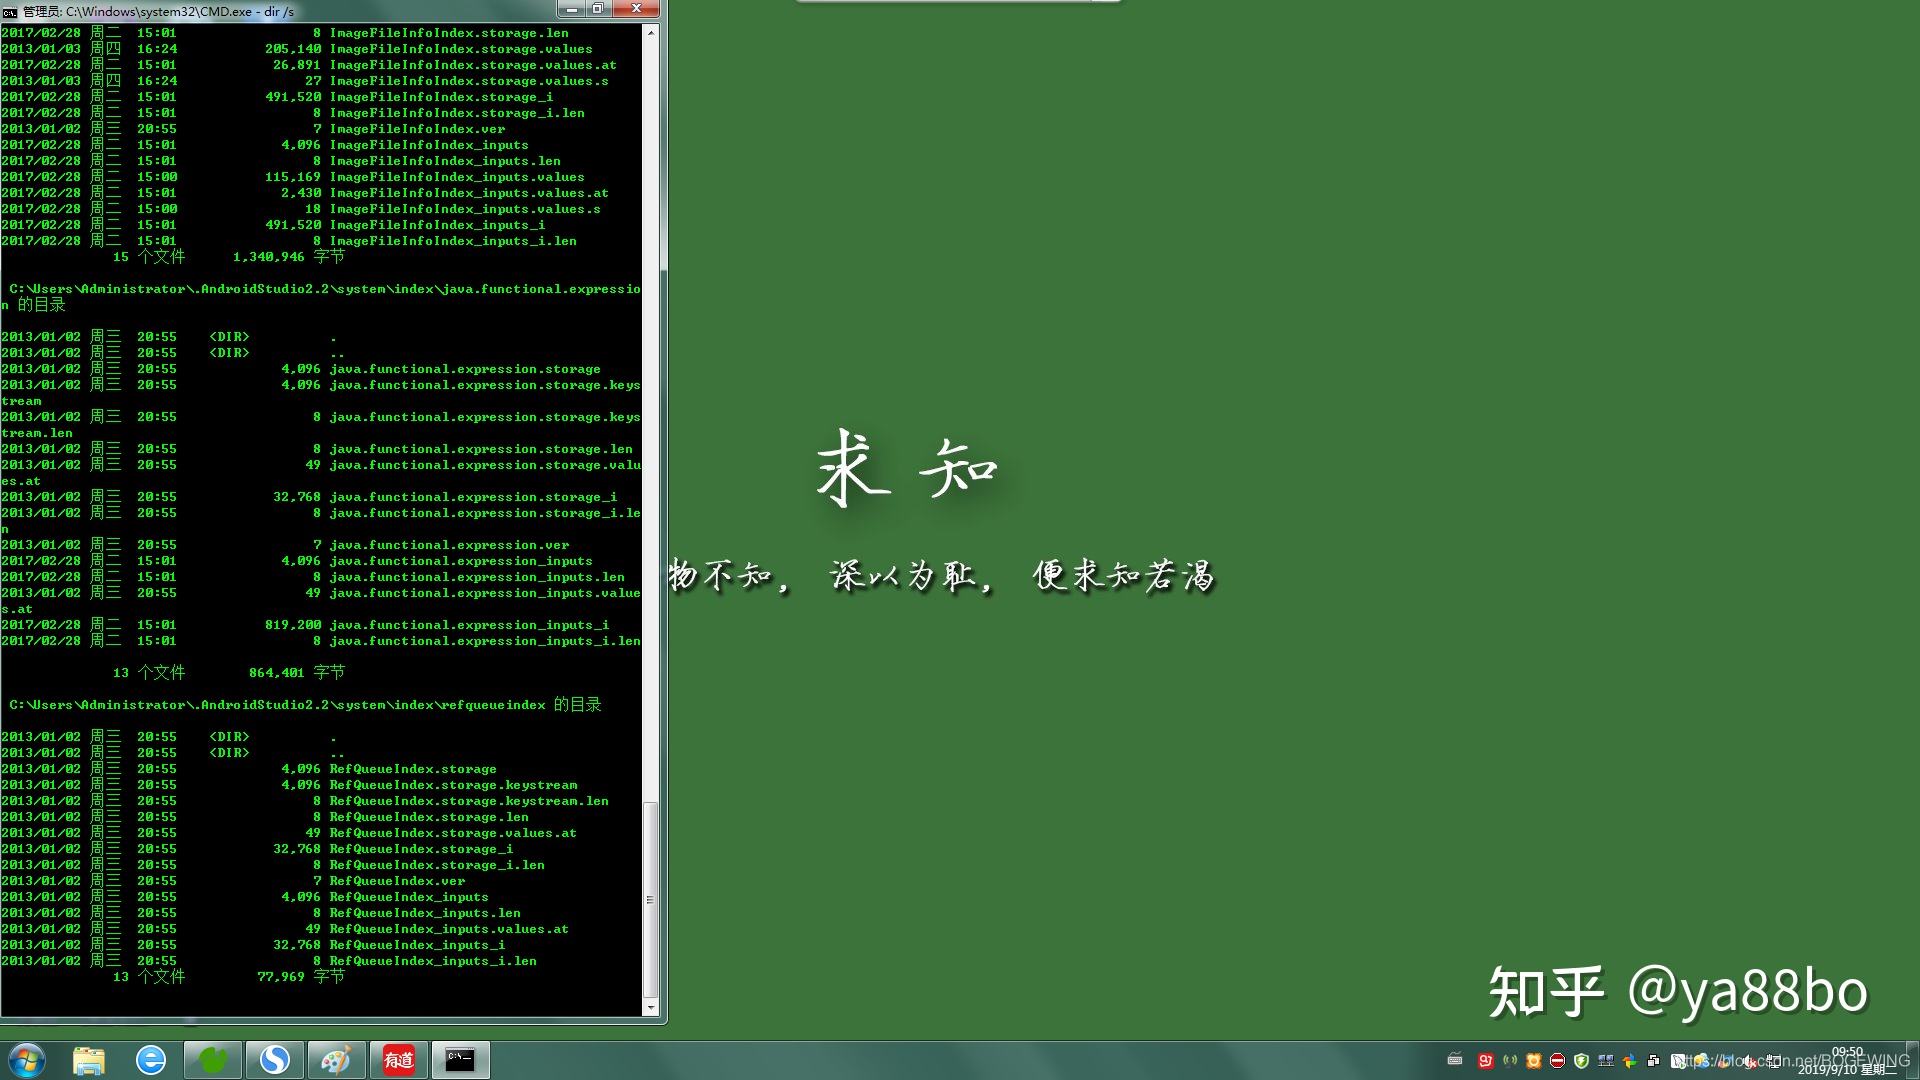This screenshot has width=1920, height=1080.
Task: Toggle CMD window display mode
Action: pos(600,9)
